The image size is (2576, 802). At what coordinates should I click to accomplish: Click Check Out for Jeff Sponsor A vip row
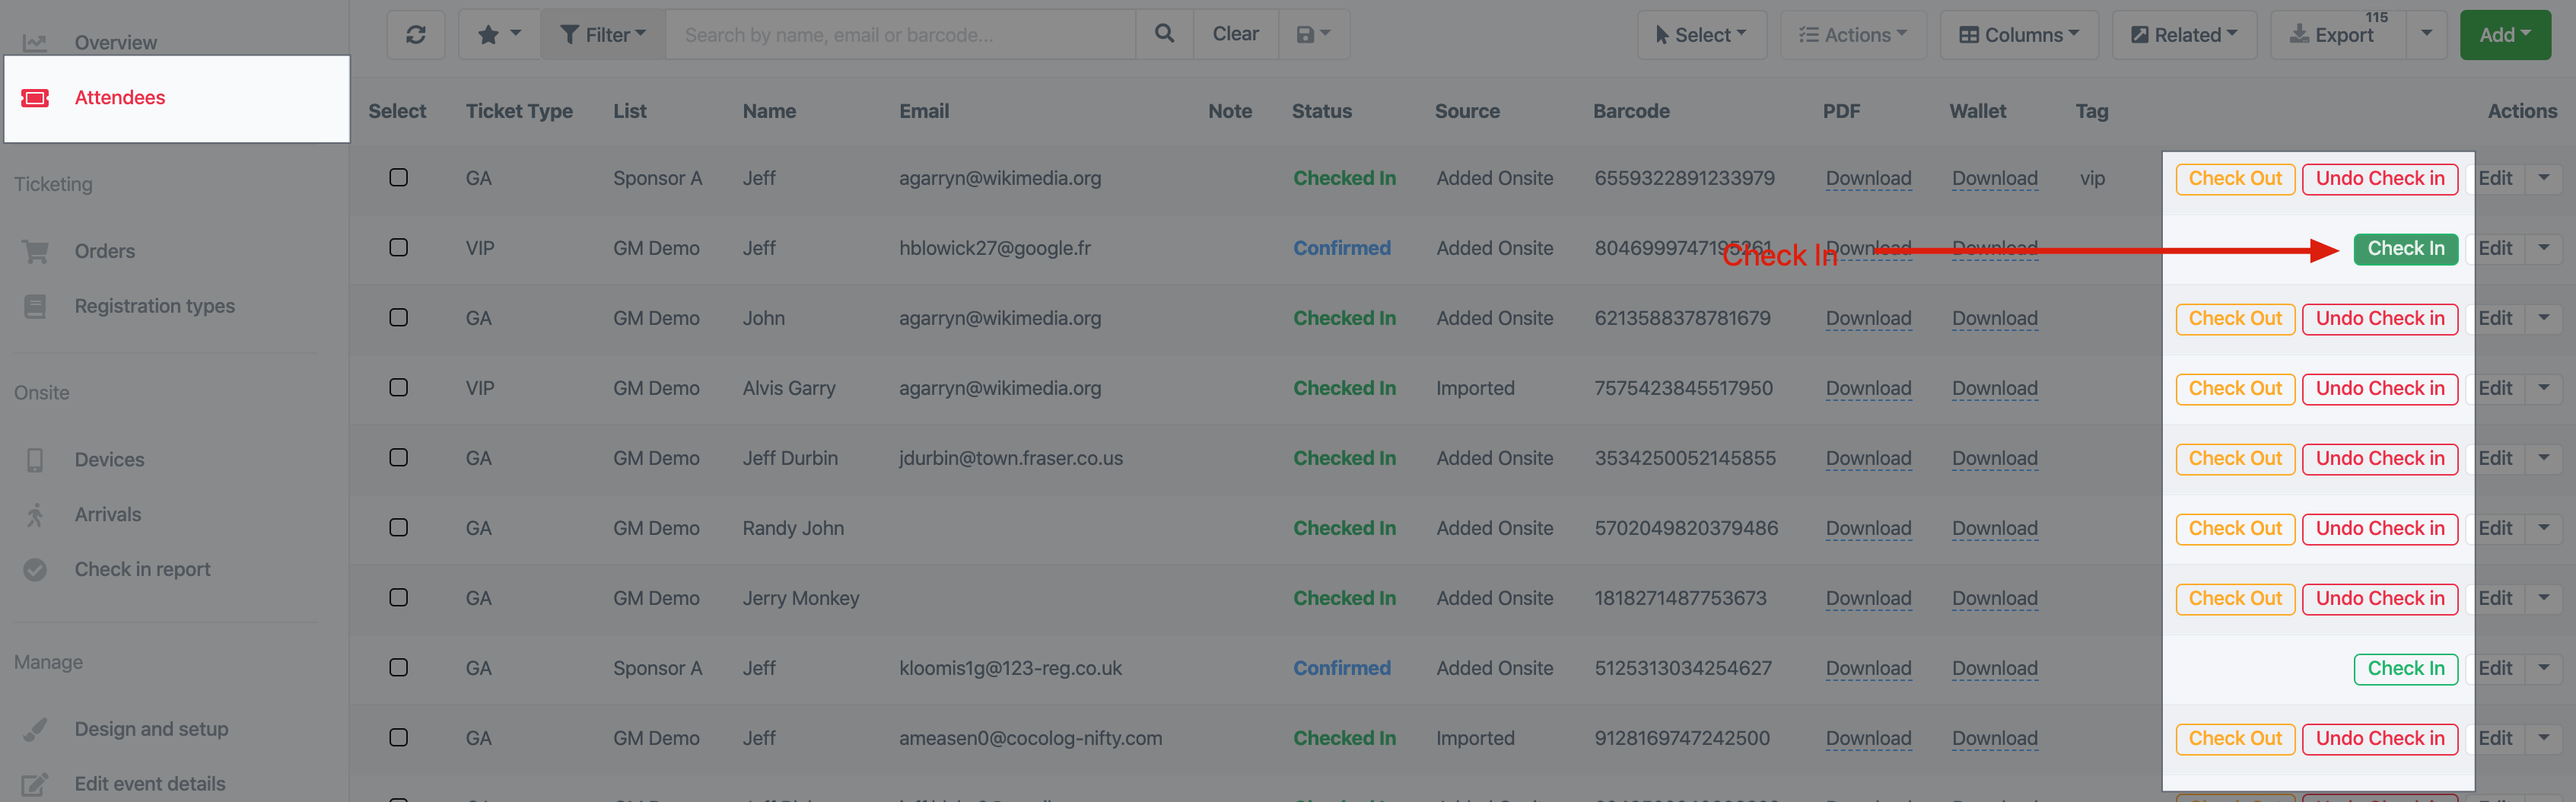[2234, 179]
